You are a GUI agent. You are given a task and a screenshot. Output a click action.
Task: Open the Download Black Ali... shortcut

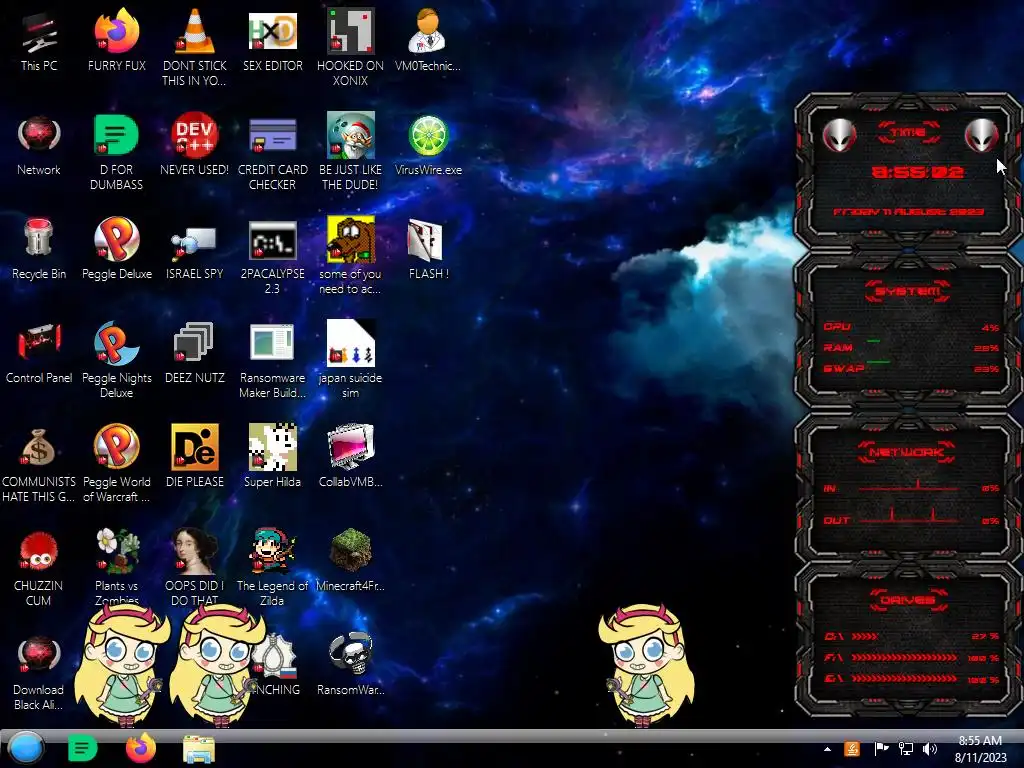(39, 673)
